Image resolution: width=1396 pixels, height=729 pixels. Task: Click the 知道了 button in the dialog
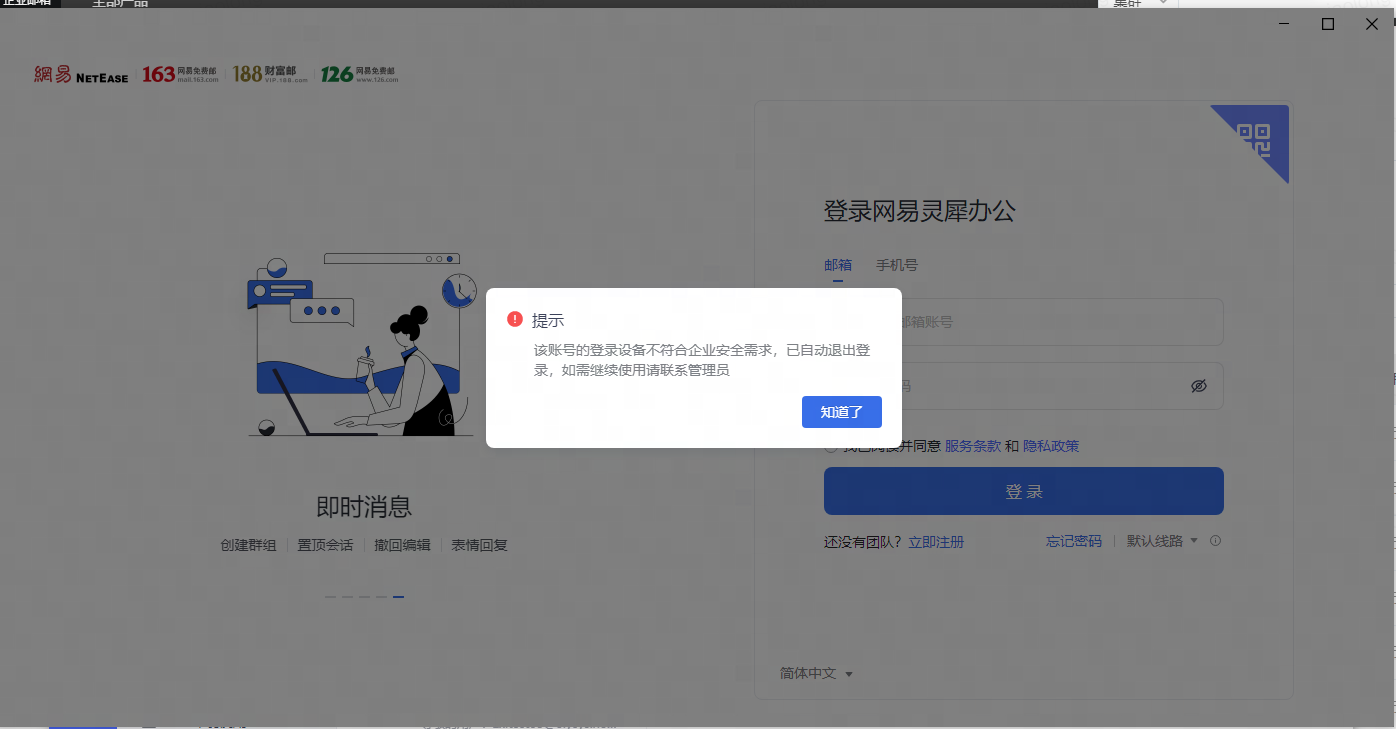[841, 412]
